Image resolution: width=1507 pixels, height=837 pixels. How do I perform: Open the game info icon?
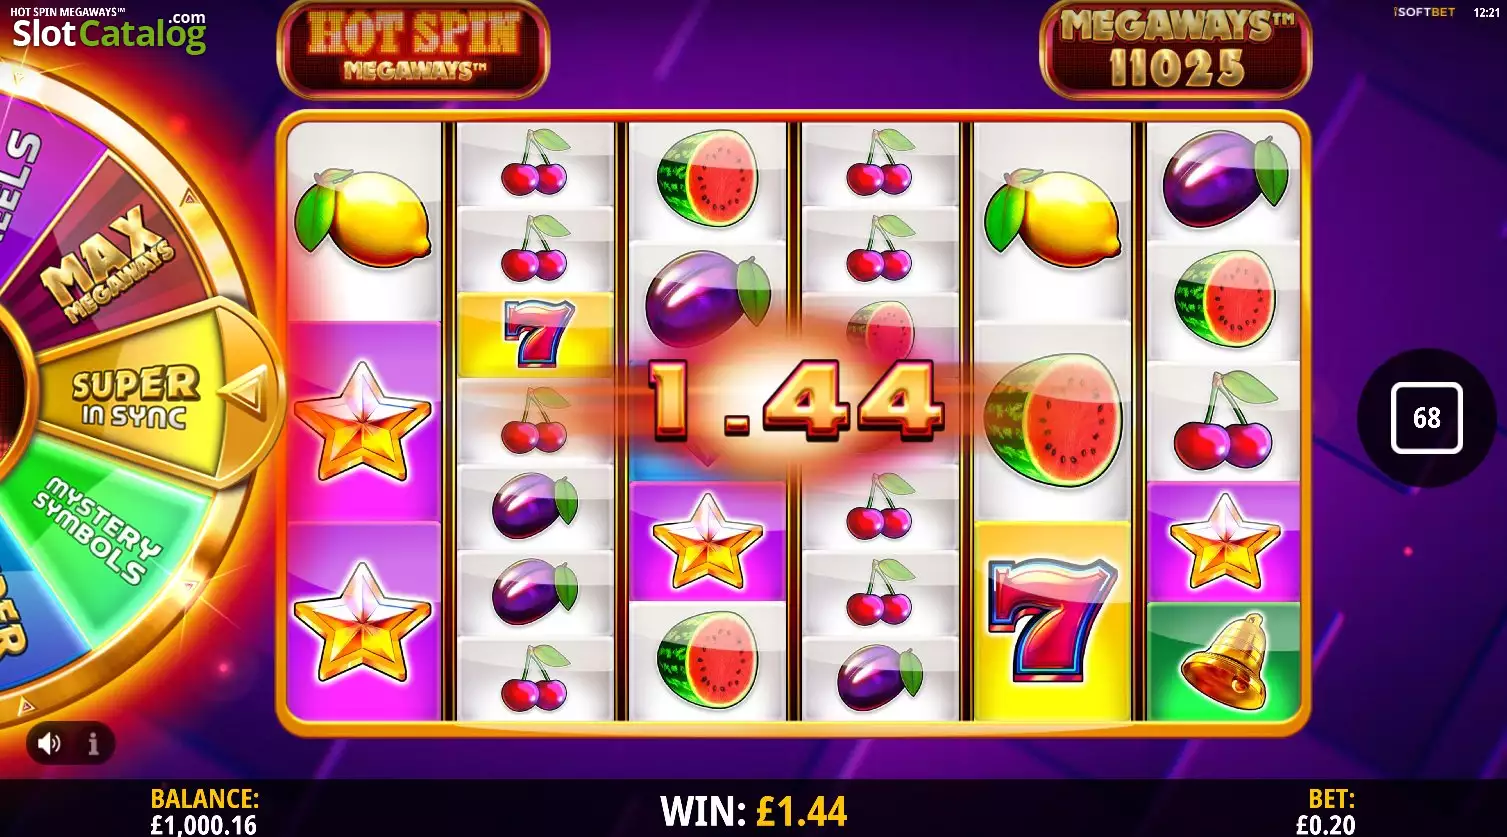[x=93, y=744]
